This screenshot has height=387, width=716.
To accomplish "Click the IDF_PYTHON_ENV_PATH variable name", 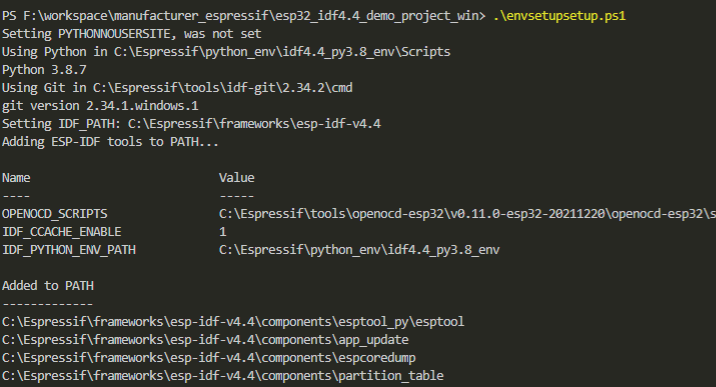I will [69, 250].
